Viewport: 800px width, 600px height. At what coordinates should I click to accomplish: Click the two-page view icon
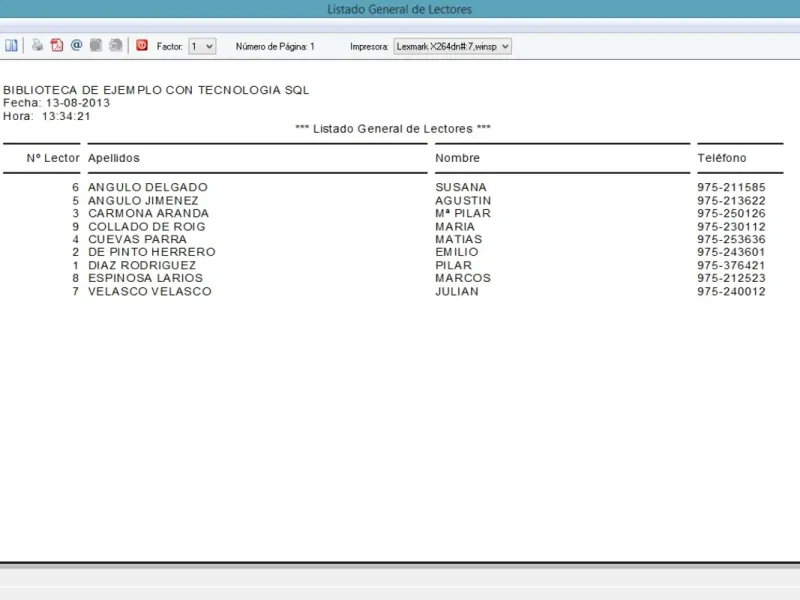point(11,46)
